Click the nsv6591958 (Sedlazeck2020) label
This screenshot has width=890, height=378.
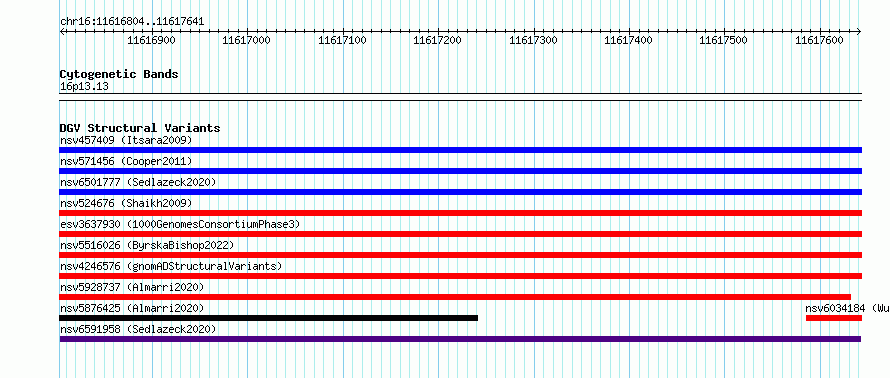(138, 329)
